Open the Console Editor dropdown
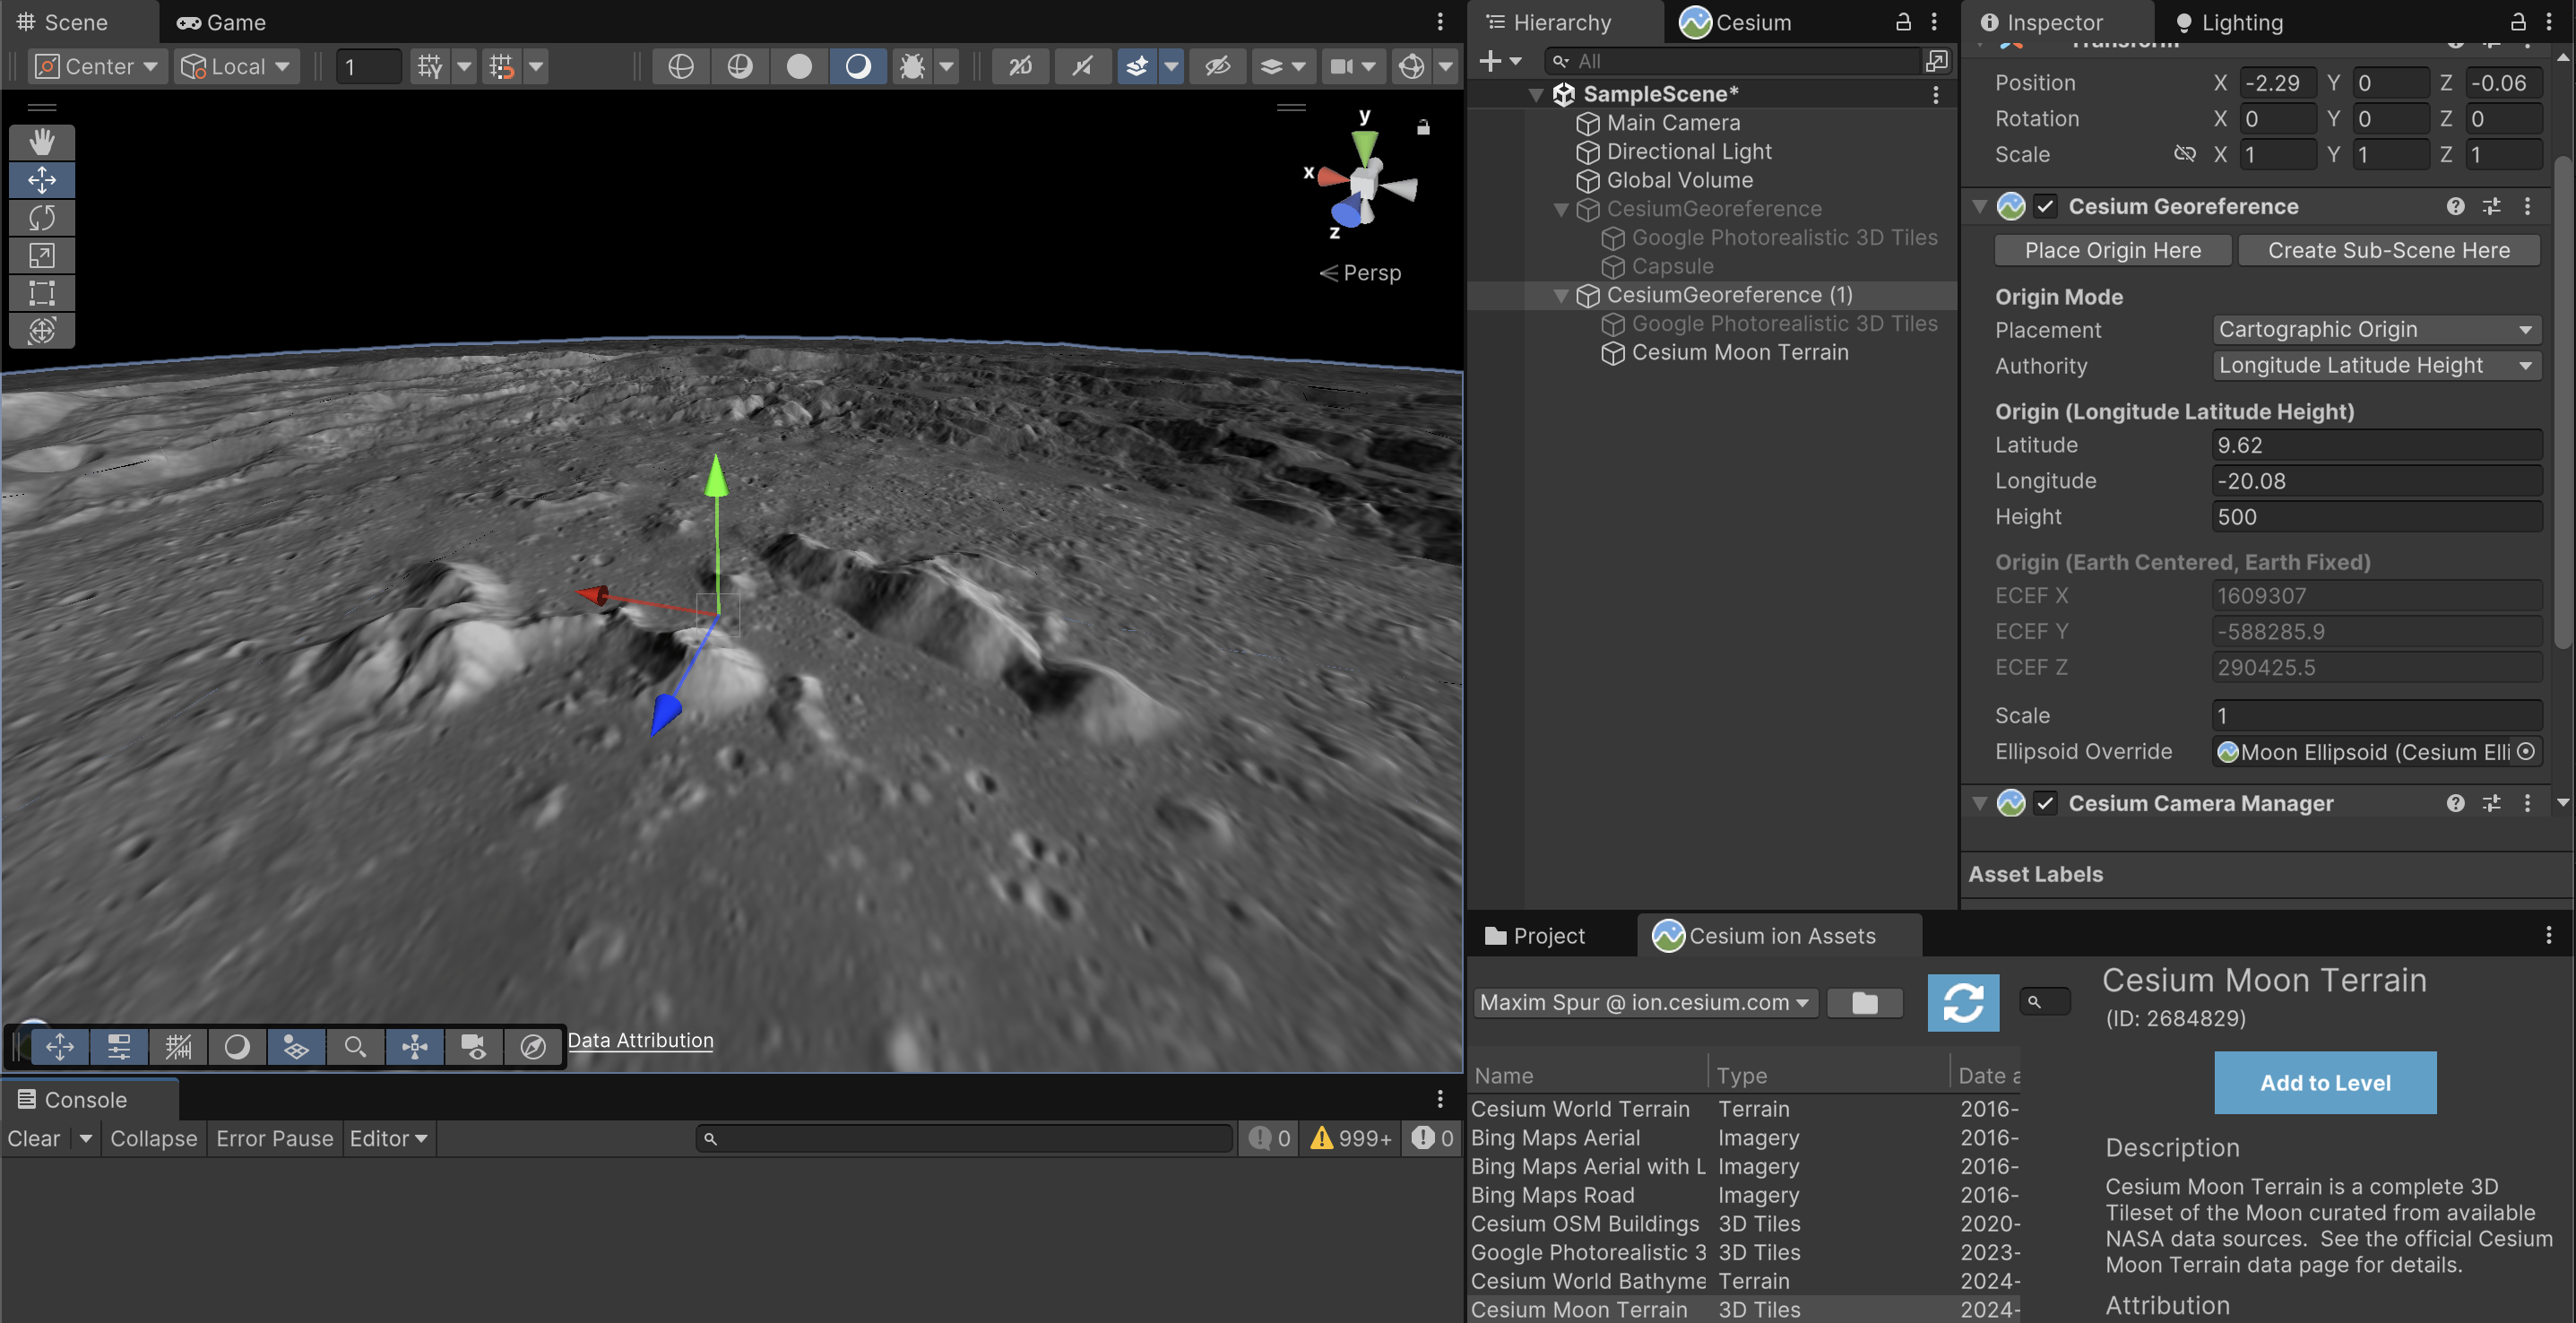The width and height of the screenshot is (2576, 1323). pyautogui.click(x=388, y=1138)
